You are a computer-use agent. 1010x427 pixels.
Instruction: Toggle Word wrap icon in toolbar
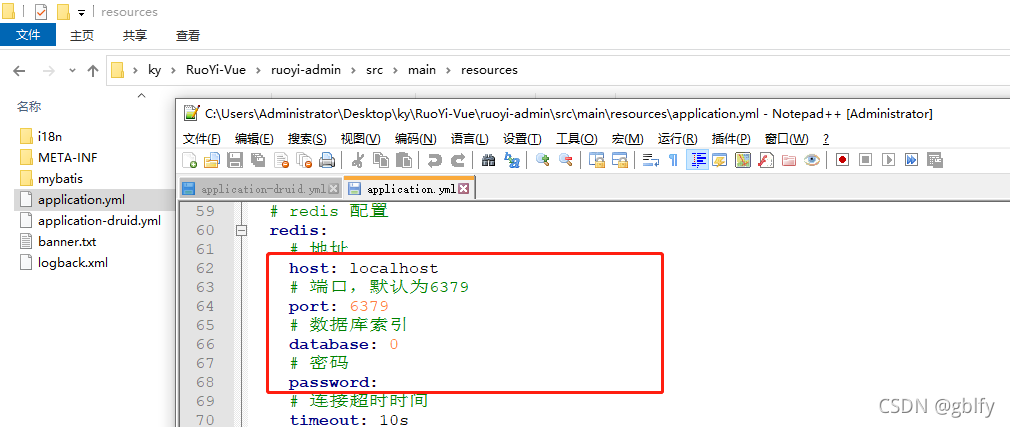click(651, 160)
